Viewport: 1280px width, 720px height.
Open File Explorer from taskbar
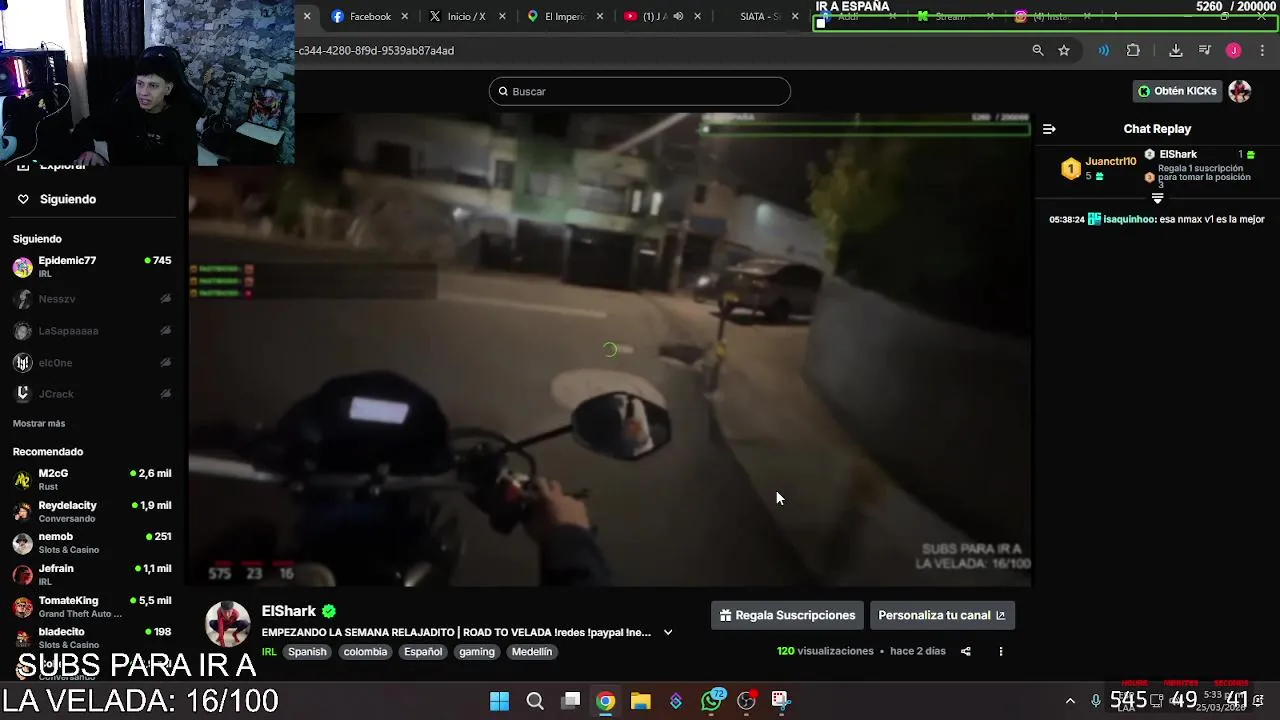(x=641, y=701)
